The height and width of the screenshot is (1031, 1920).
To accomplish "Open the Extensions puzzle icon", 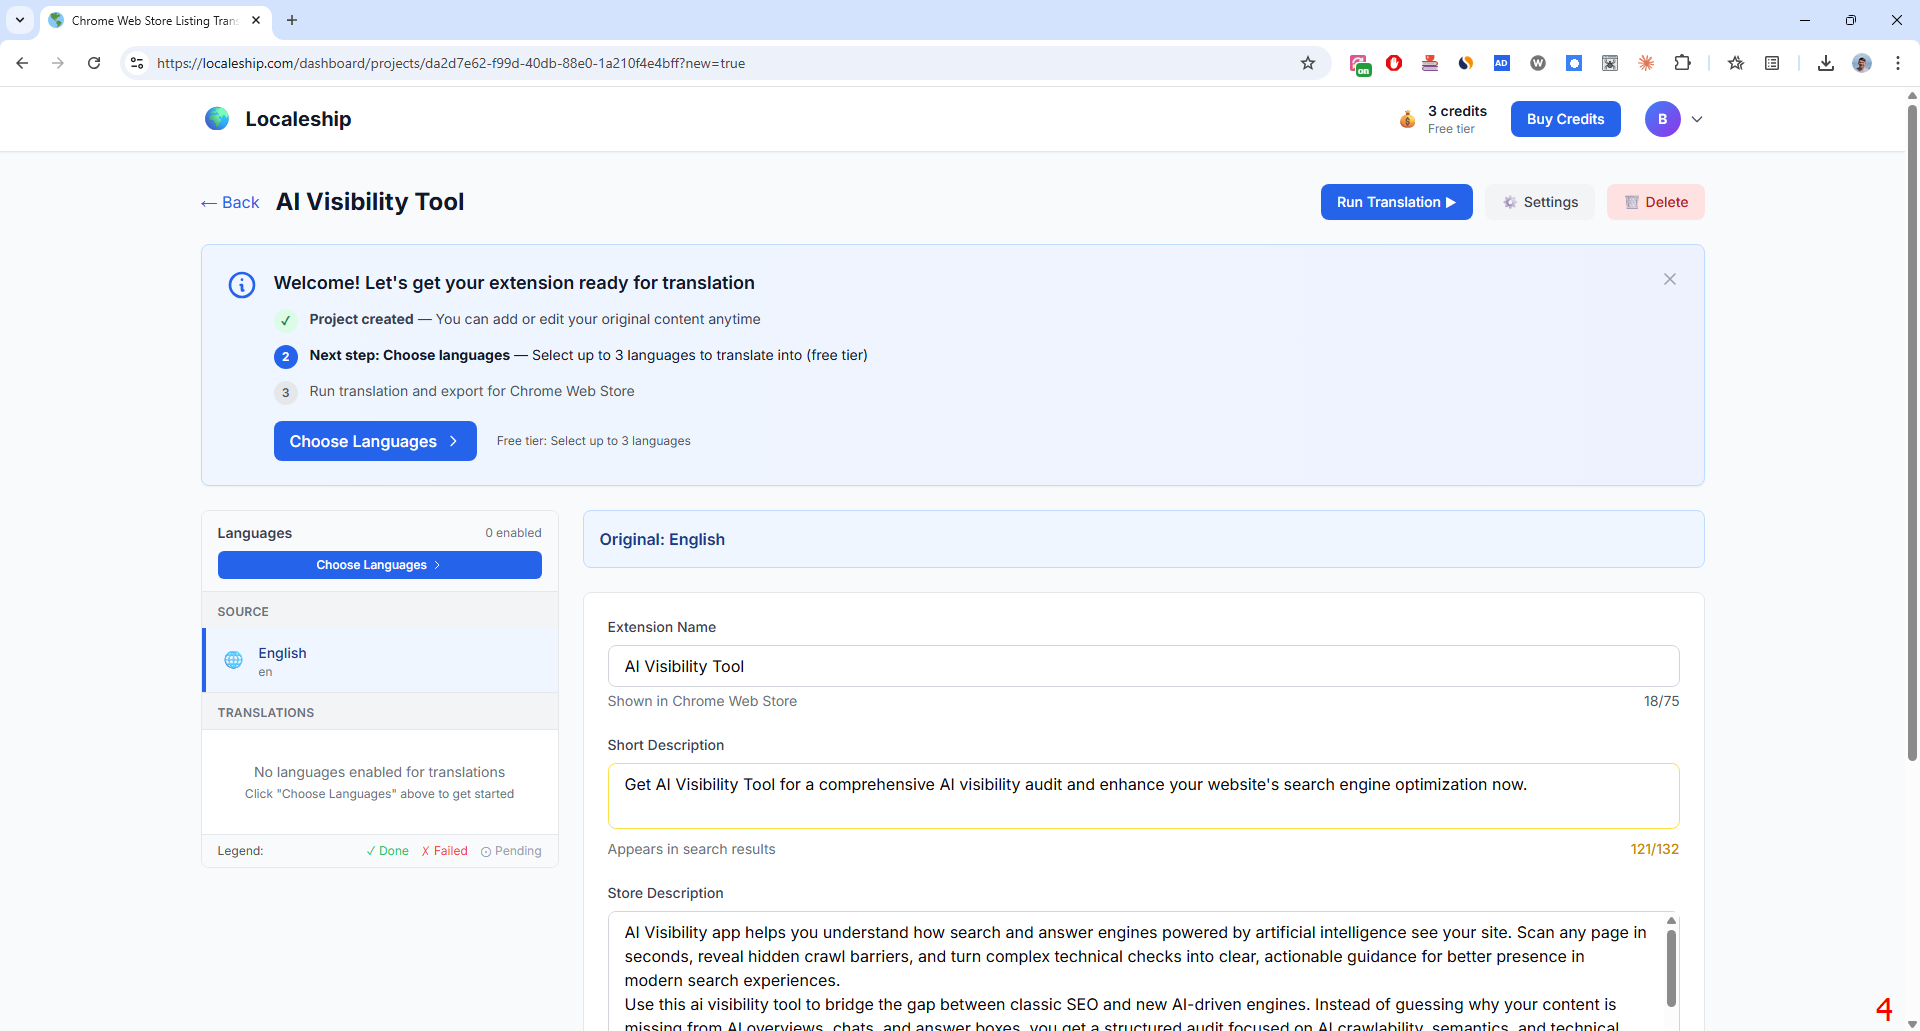I will (x=1682, y=63).
